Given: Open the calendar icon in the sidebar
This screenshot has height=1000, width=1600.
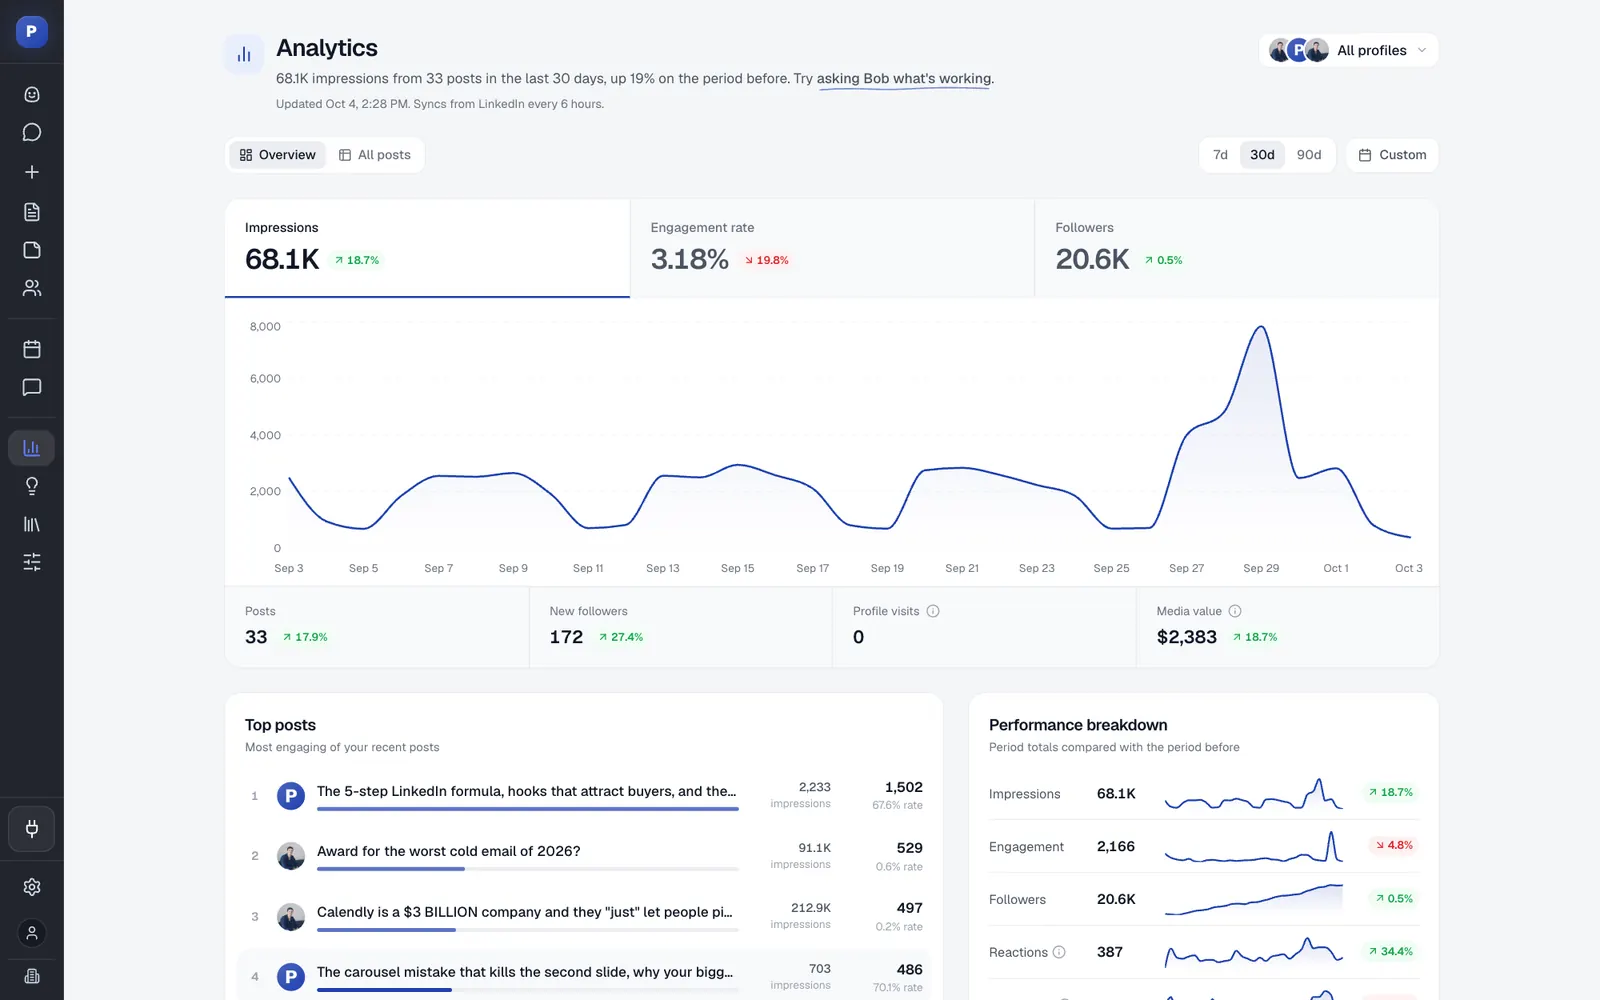Looking at the screenshot, I should point(32,349).
